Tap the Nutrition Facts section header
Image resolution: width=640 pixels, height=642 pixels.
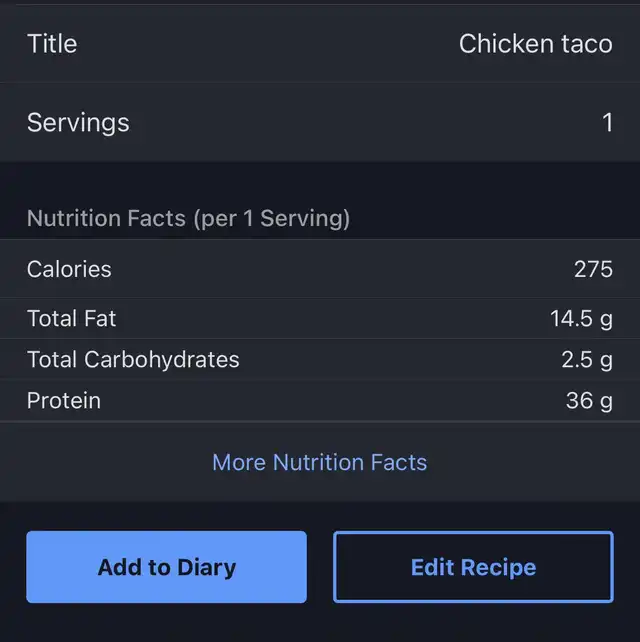(106, 218)
